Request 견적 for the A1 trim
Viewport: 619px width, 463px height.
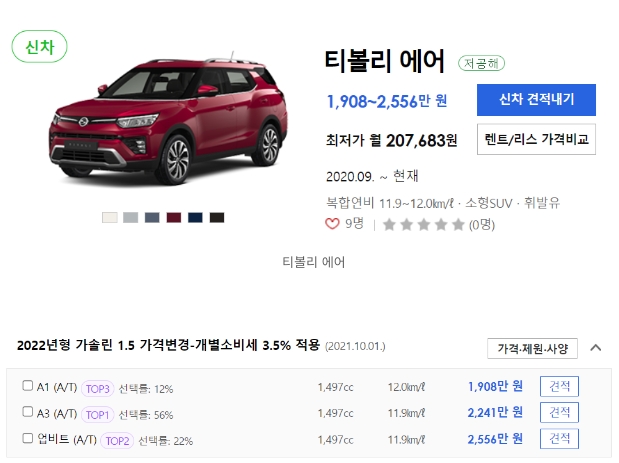point(559,386)
